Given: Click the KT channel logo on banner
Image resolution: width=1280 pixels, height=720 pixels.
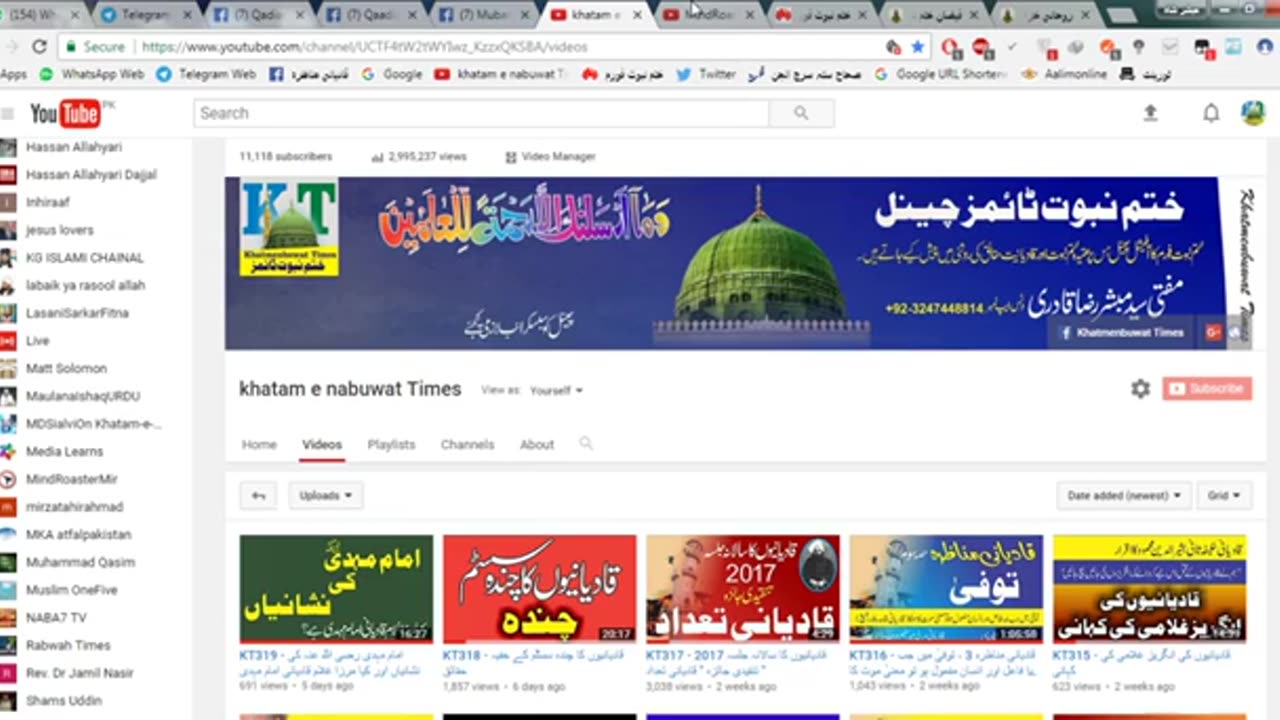Looking at the screenshot, I should [x=289, y=228].
